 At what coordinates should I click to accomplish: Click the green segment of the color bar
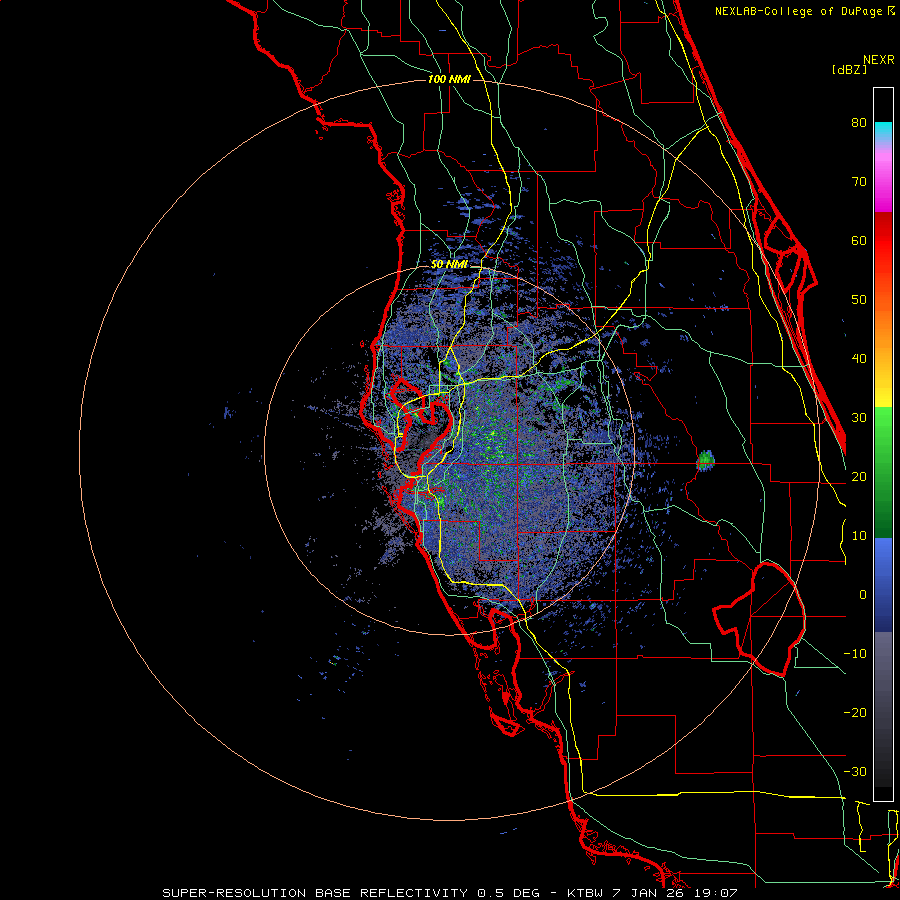[883, 472]
